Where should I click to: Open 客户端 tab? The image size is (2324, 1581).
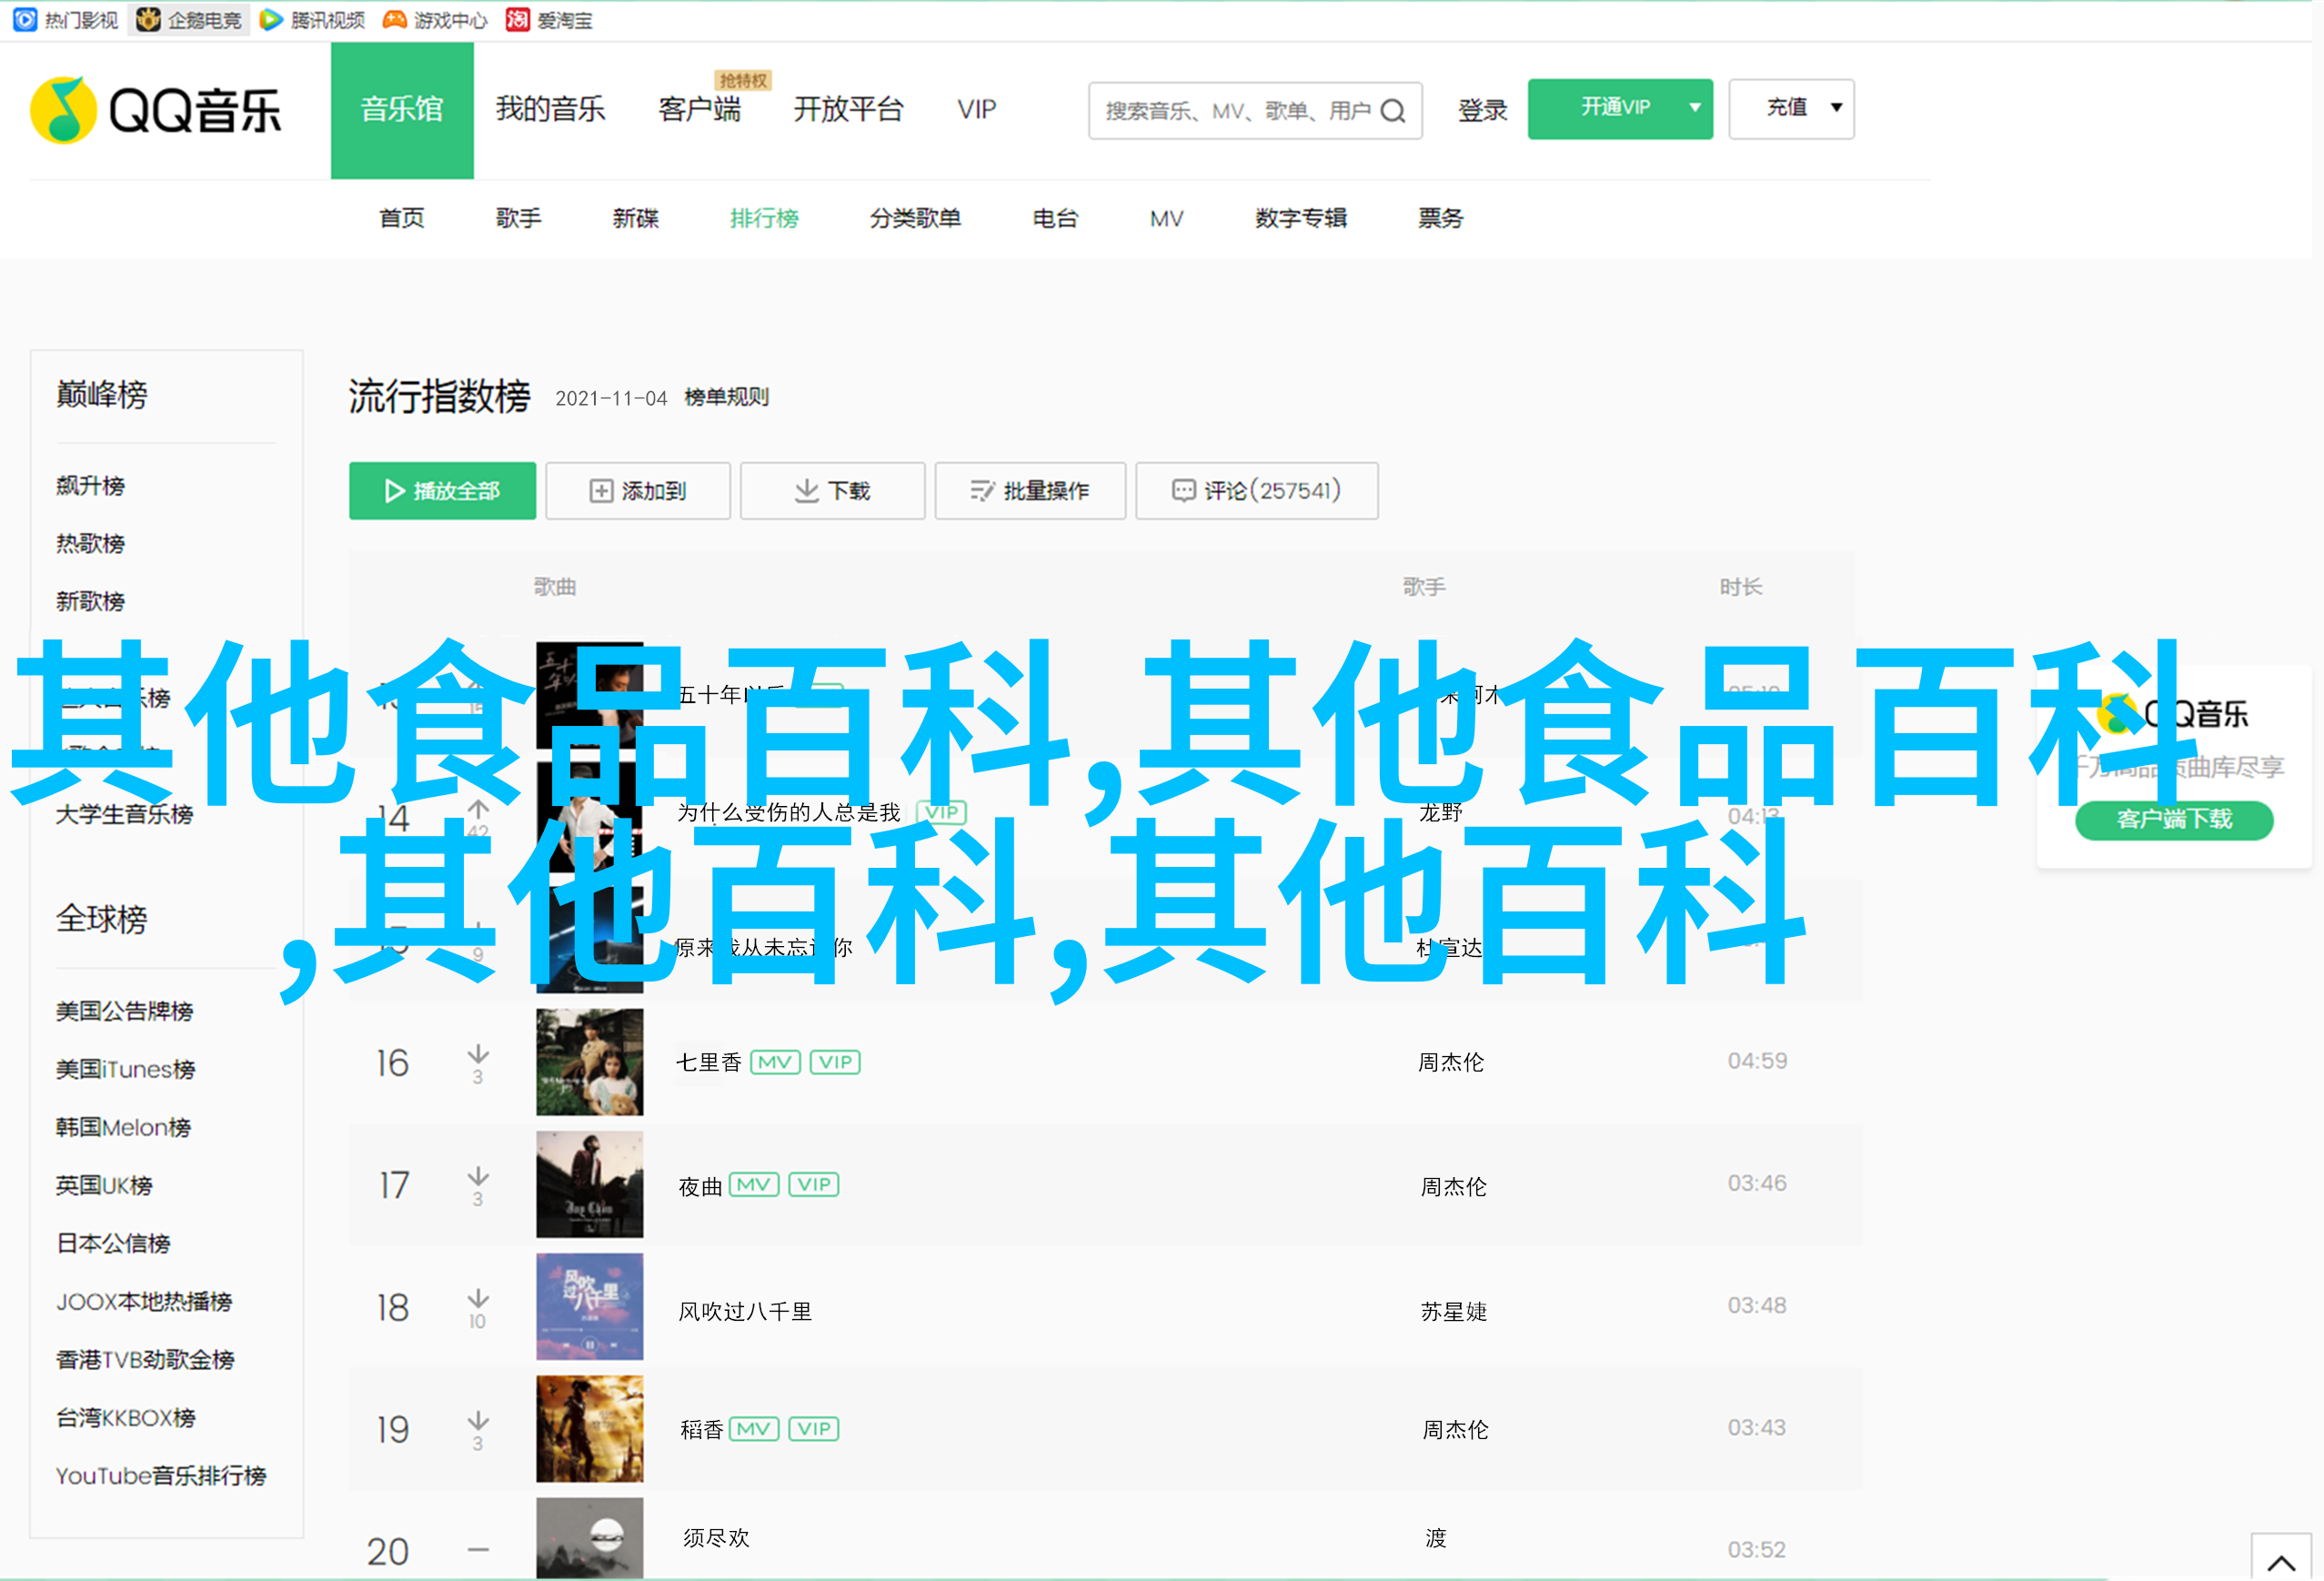(x=700, y=109)
